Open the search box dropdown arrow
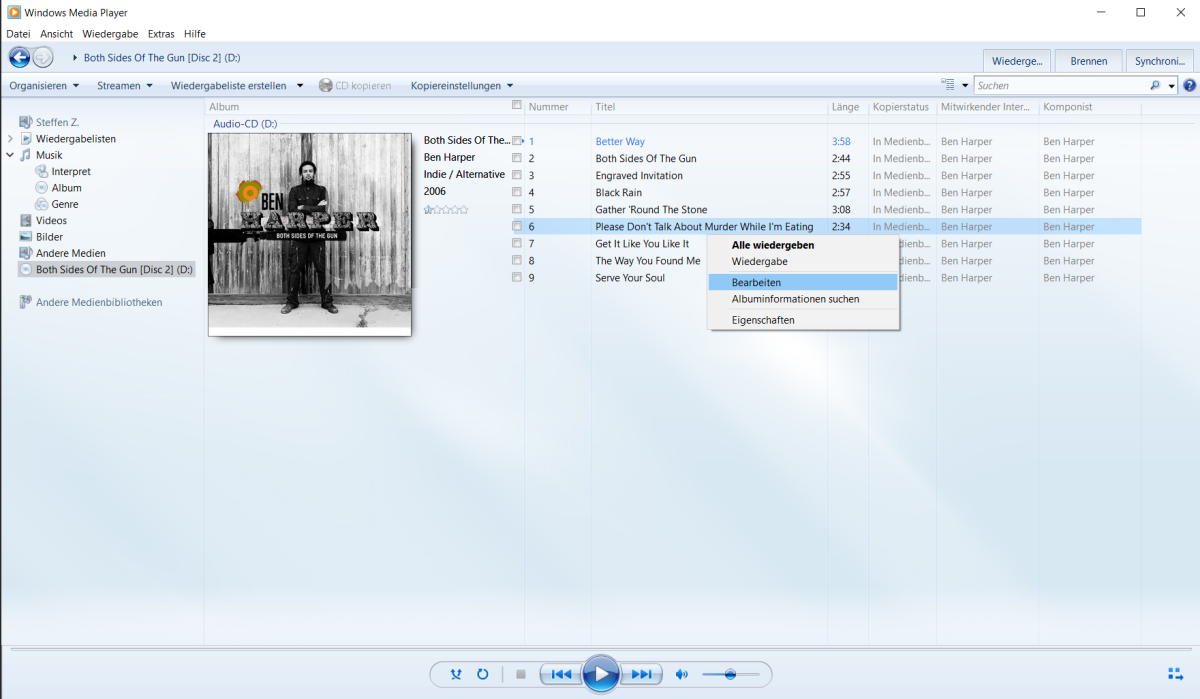 (1172, 86)
